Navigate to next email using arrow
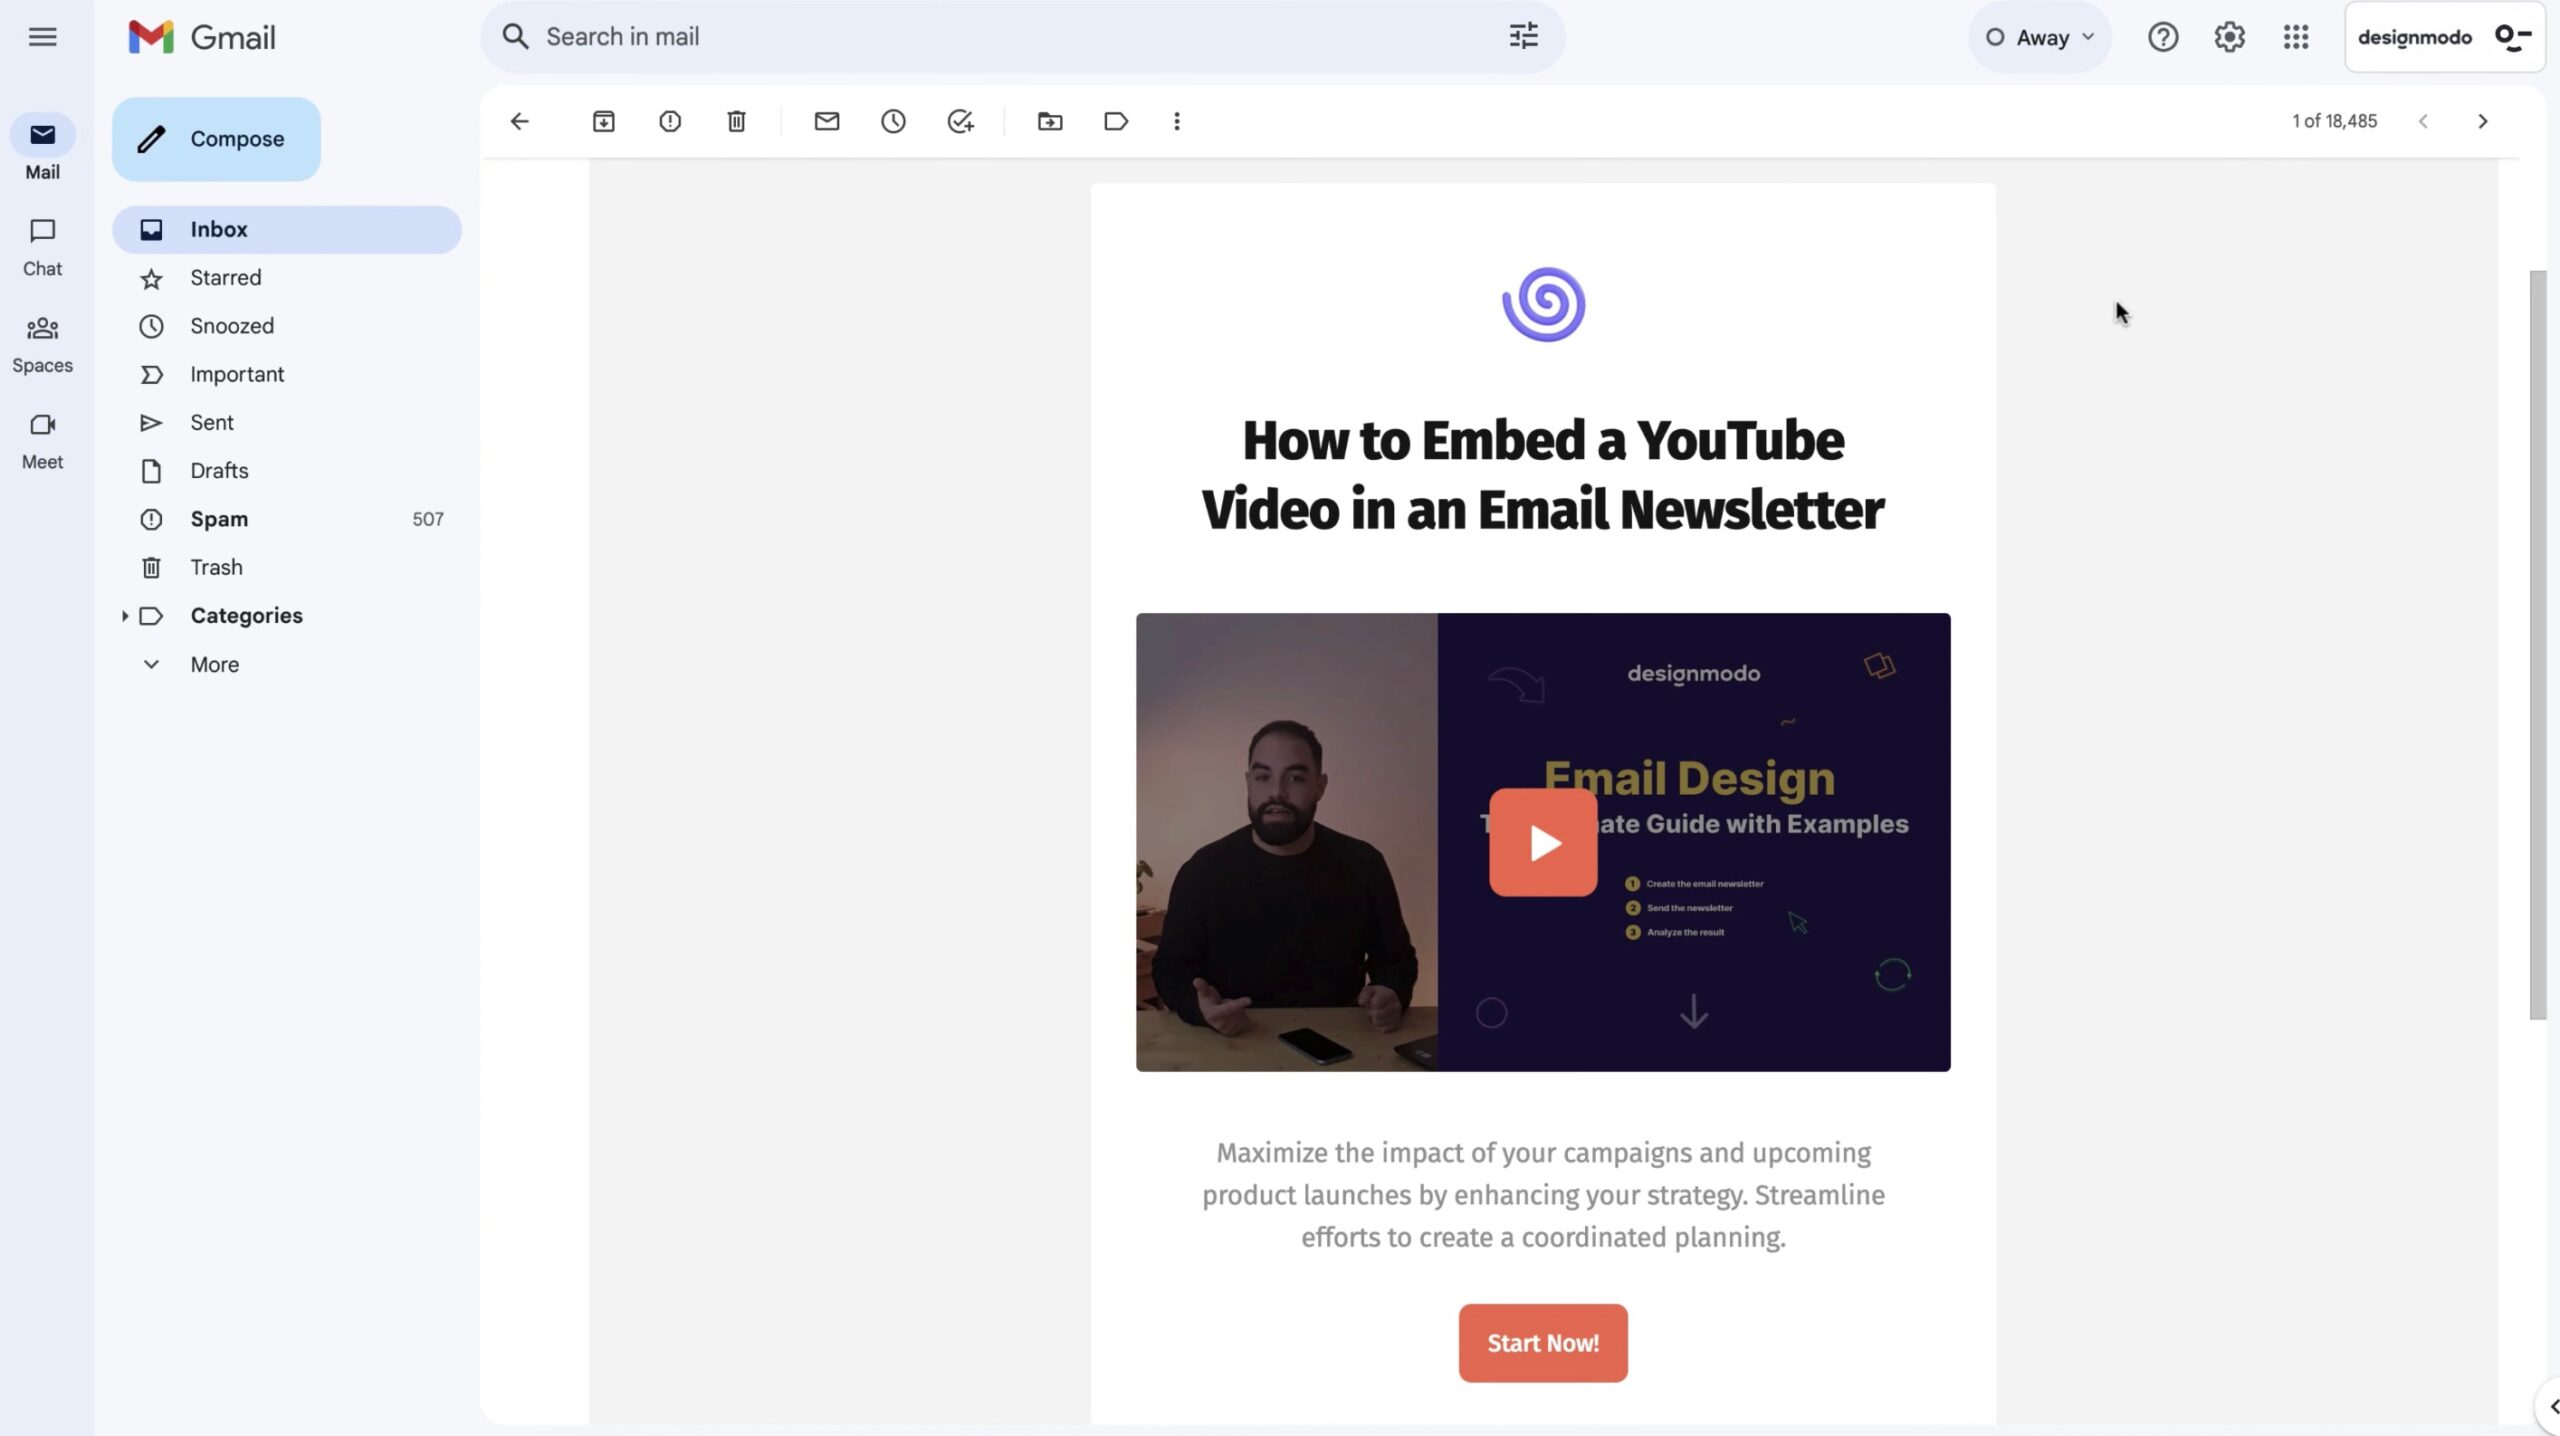The height and width of the screenshot is (1436, 2560). point(2481,120)
